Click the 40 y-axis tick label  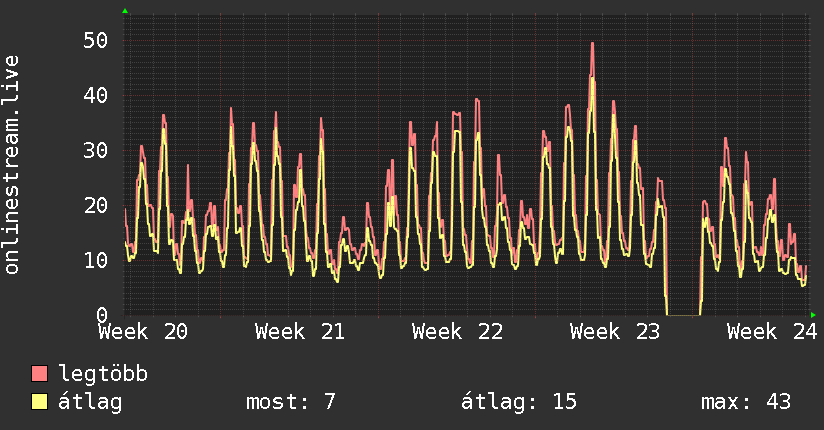[x=95, y=96]
